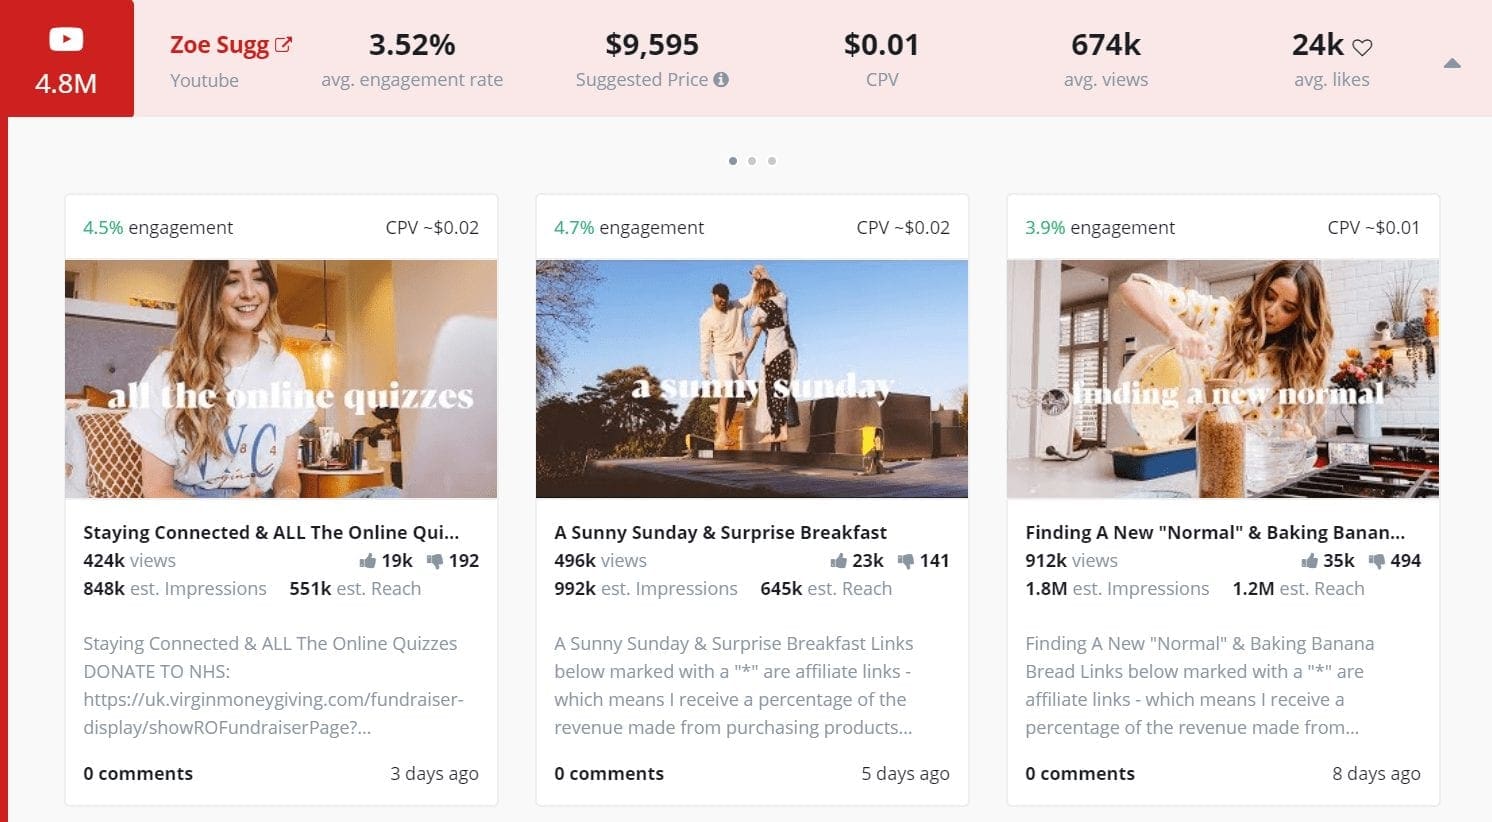Collapse the Zoe Sugg panel arrow
The height and width of the screenshot is (822, 1492).
(1452, 64)
